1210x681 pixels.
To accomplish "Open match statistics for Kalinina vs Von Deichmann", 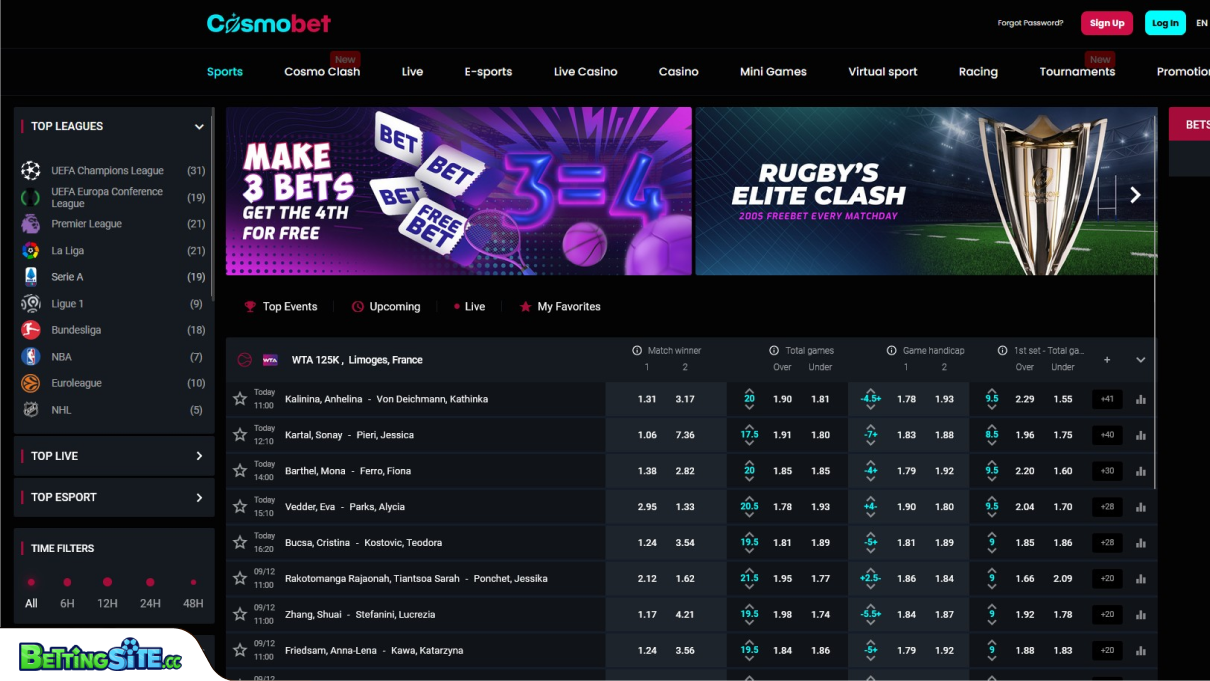I will (1141, 398).
